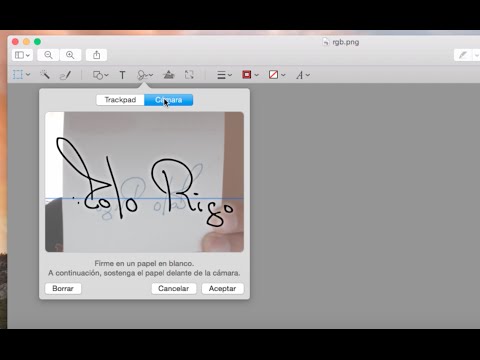This screenshot has height=360, width=480.
Task: Open the red border color picker
Action: click(250, 75)
